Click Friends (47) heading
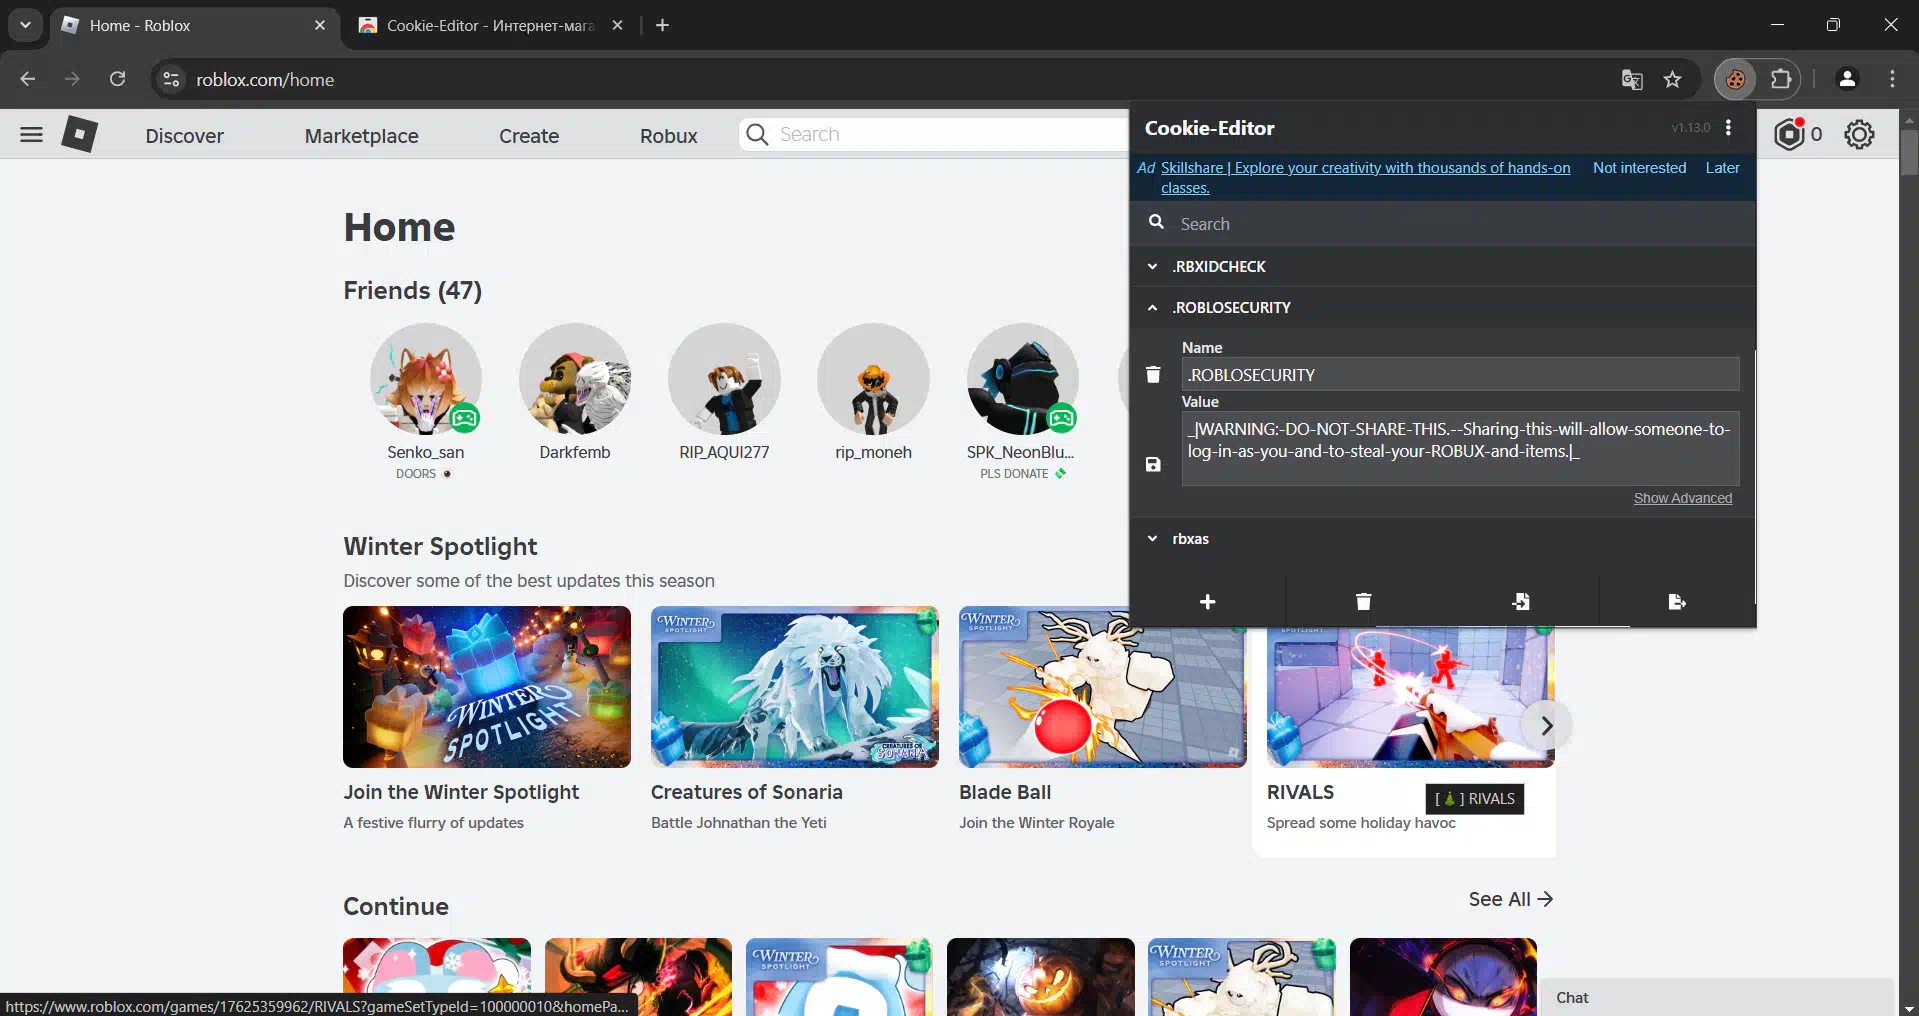 [412, 290]
